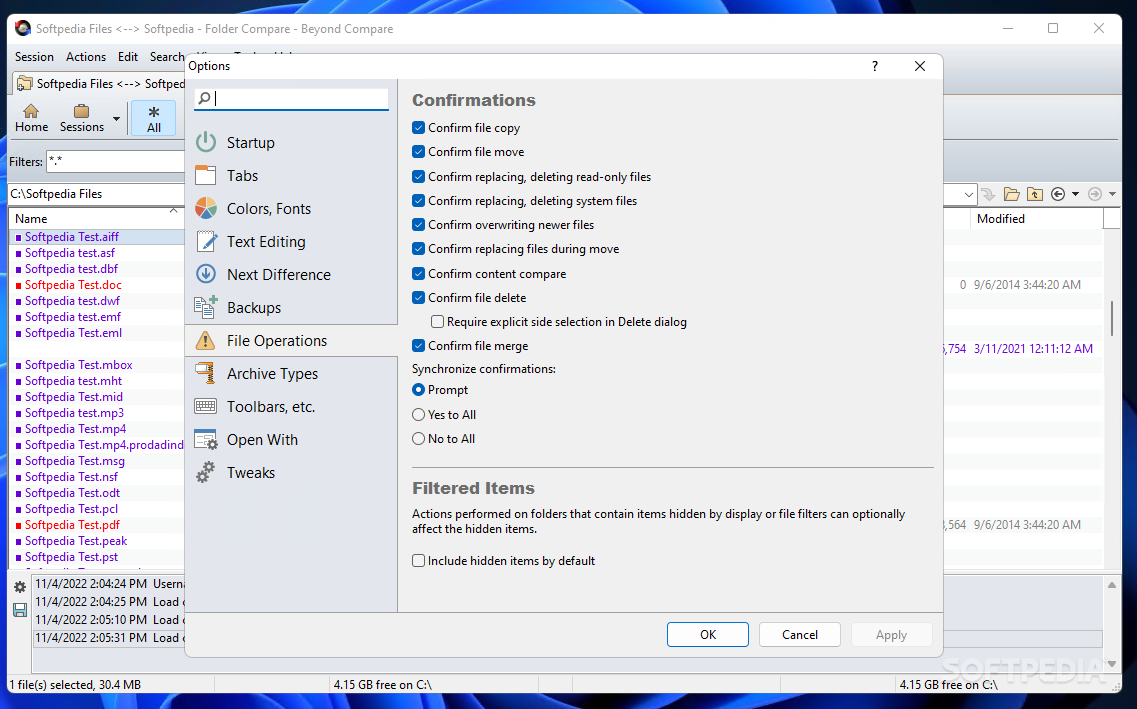Select the Prompt radio button
This screenshot has height=709, width=1137.
pos(418,390)
